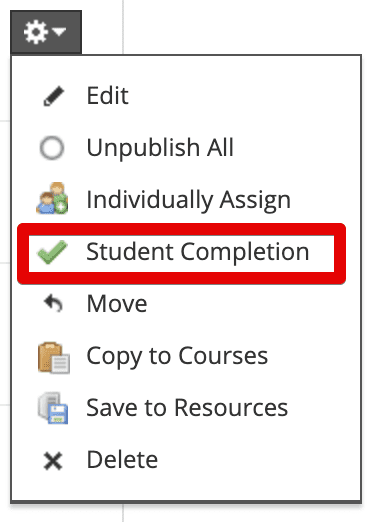
Task: Open the gear settings dropdown
Action: pos(46,32)
